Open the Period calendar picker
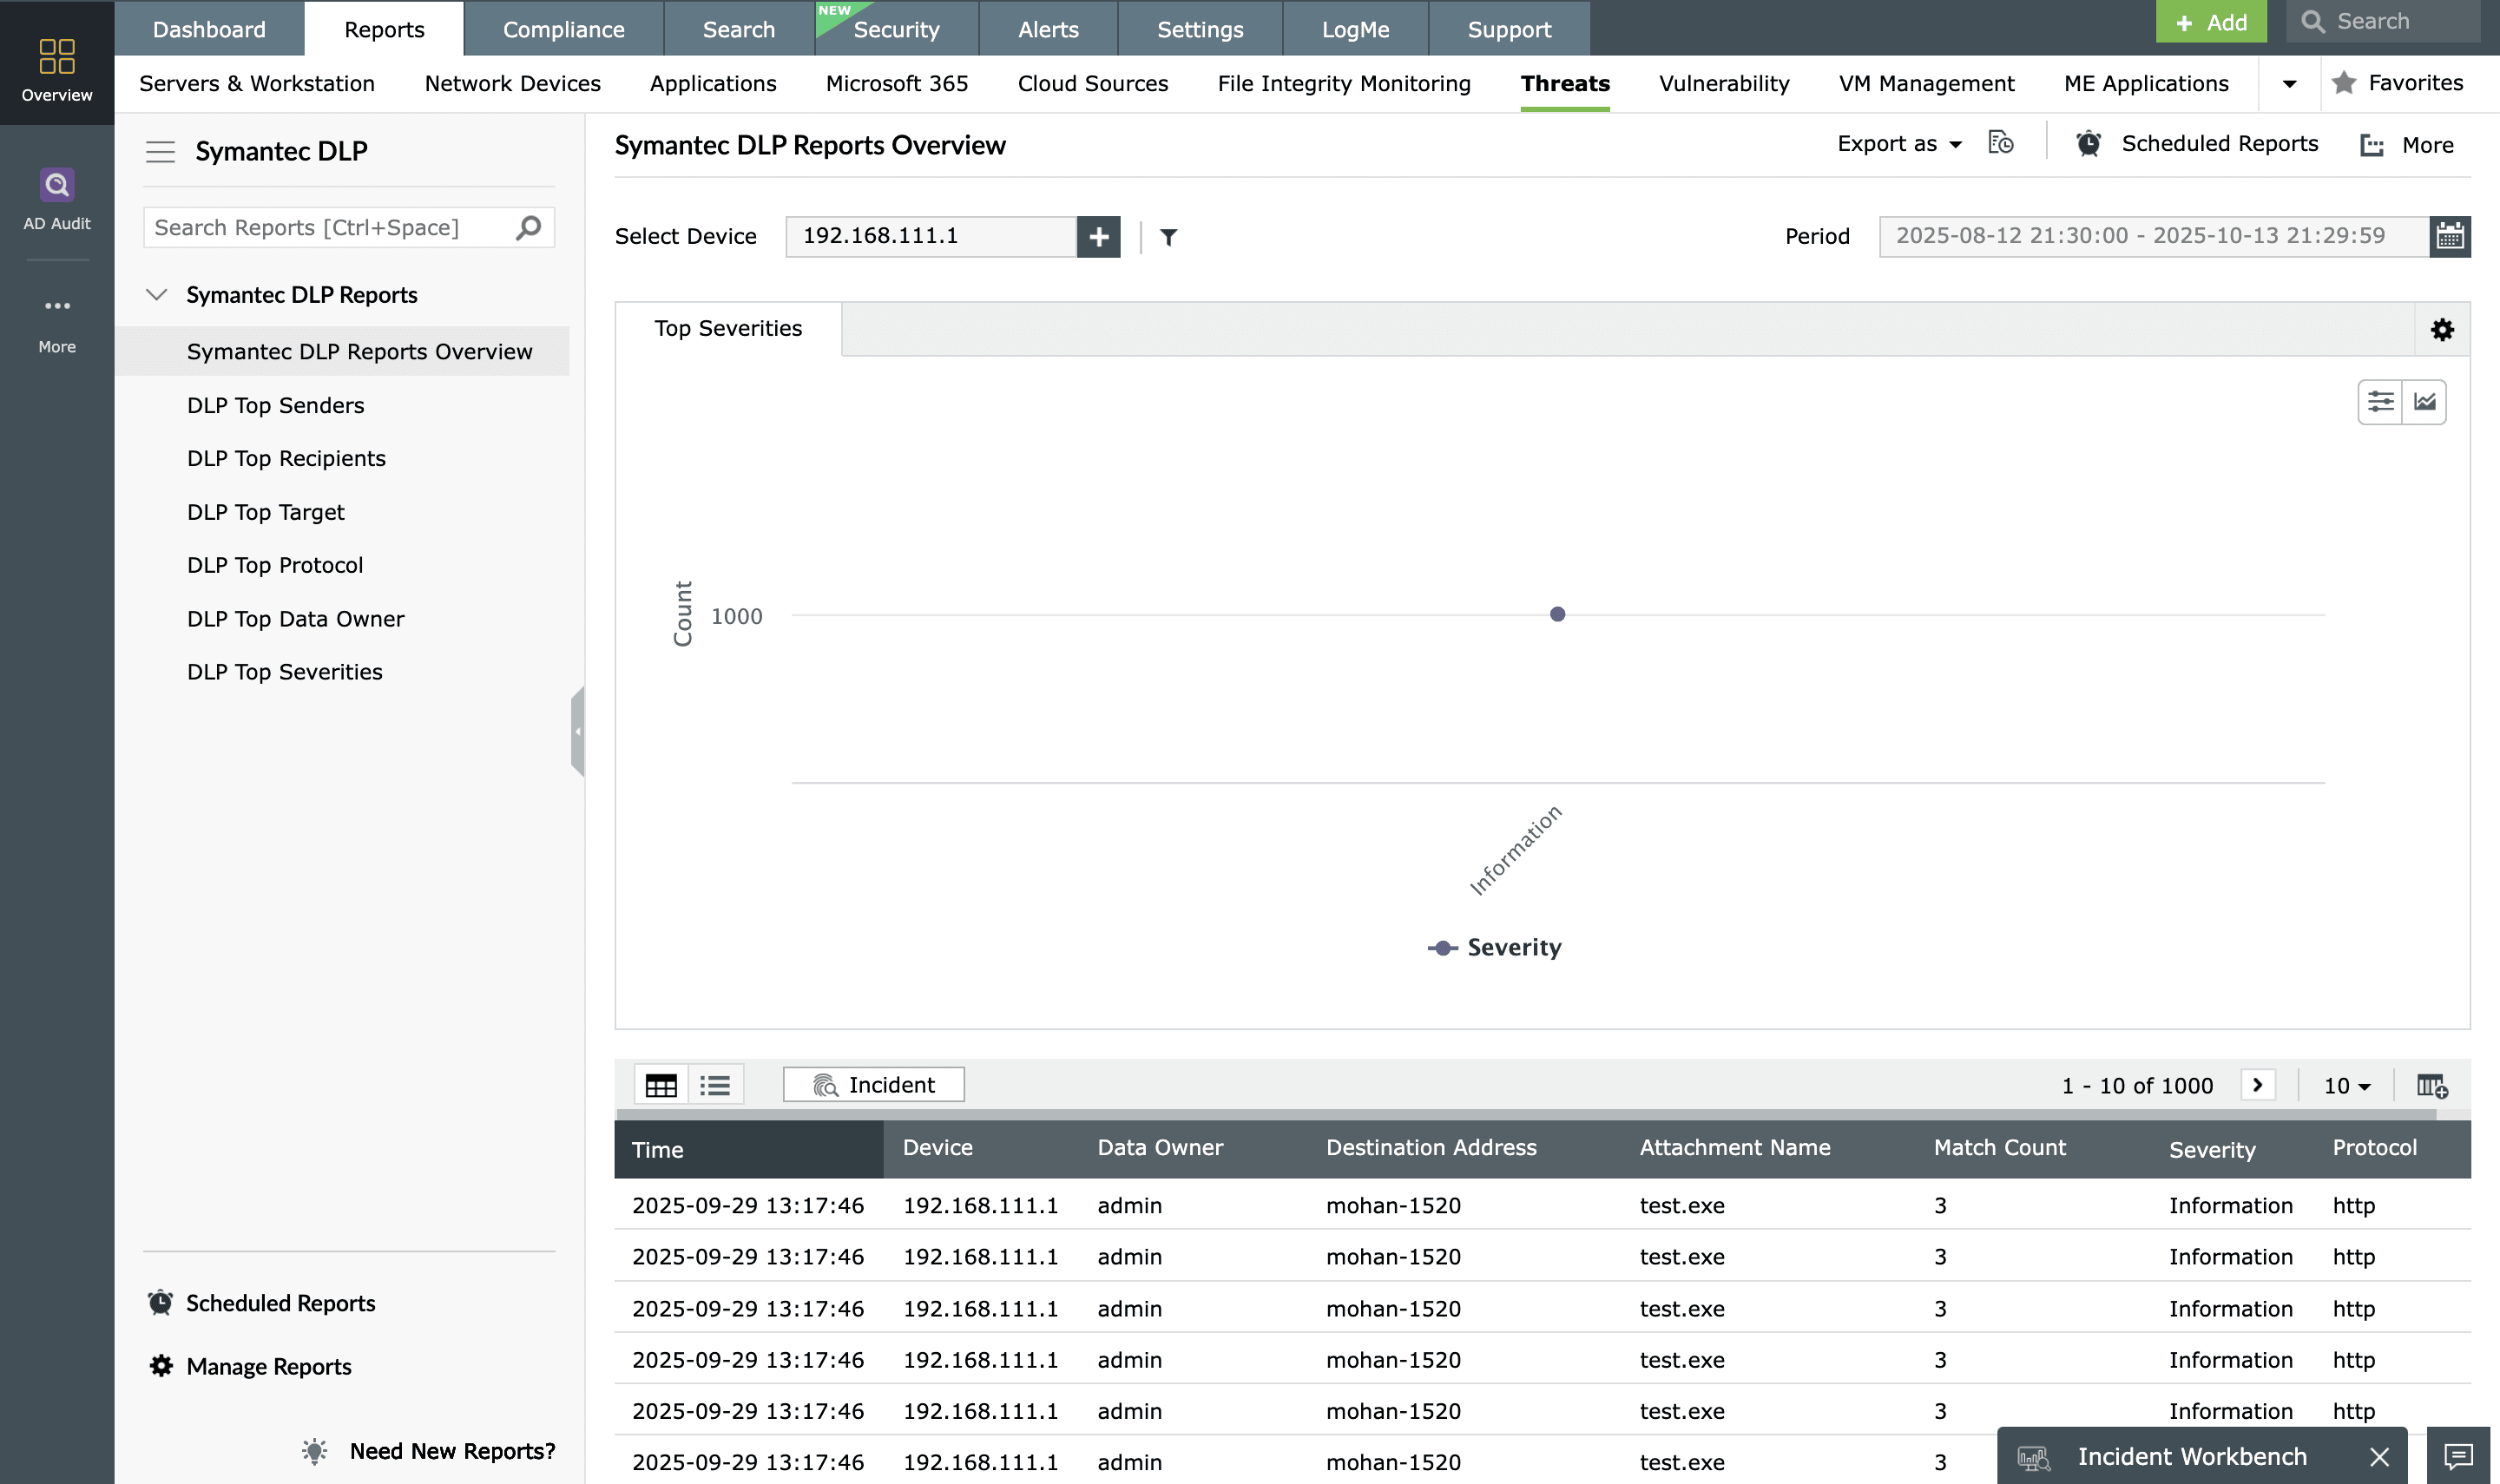 pyautogui.click(x=2449, y=237)
